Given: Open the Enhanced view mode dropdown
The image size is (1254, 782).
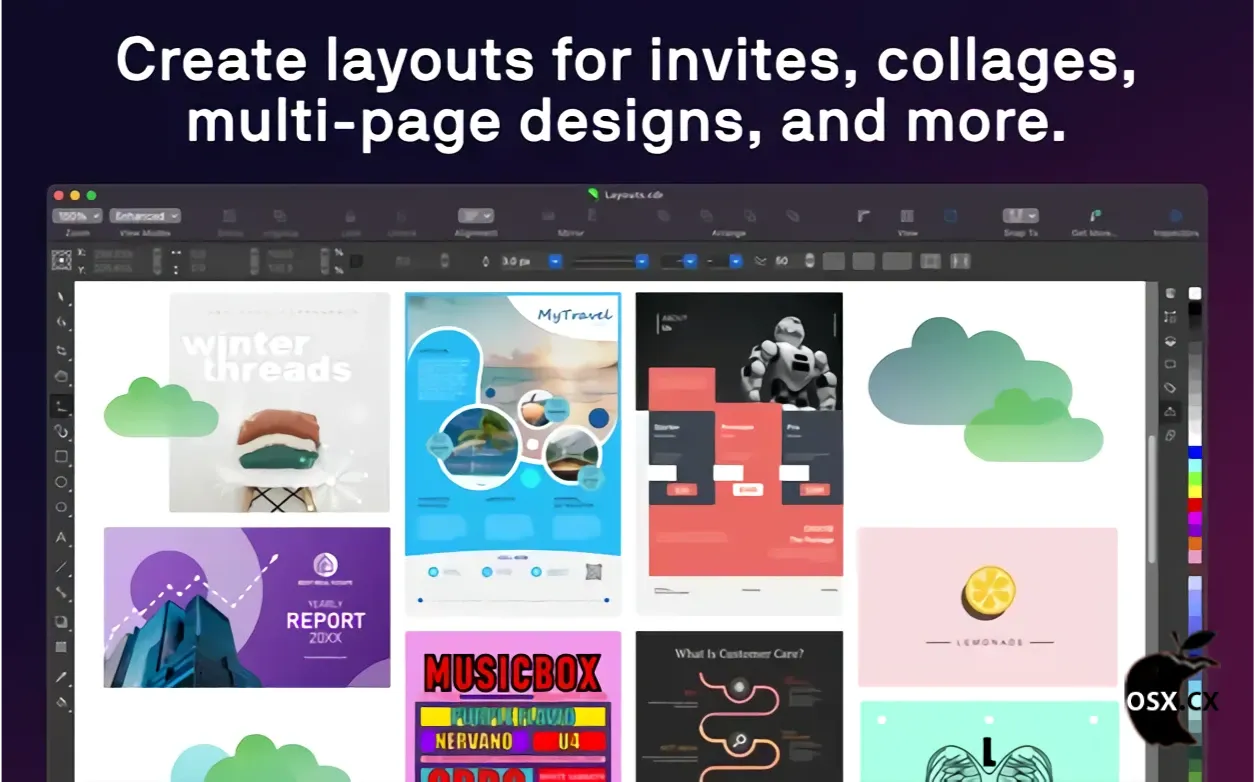Looking at the screenshot, I should point(145,216).
